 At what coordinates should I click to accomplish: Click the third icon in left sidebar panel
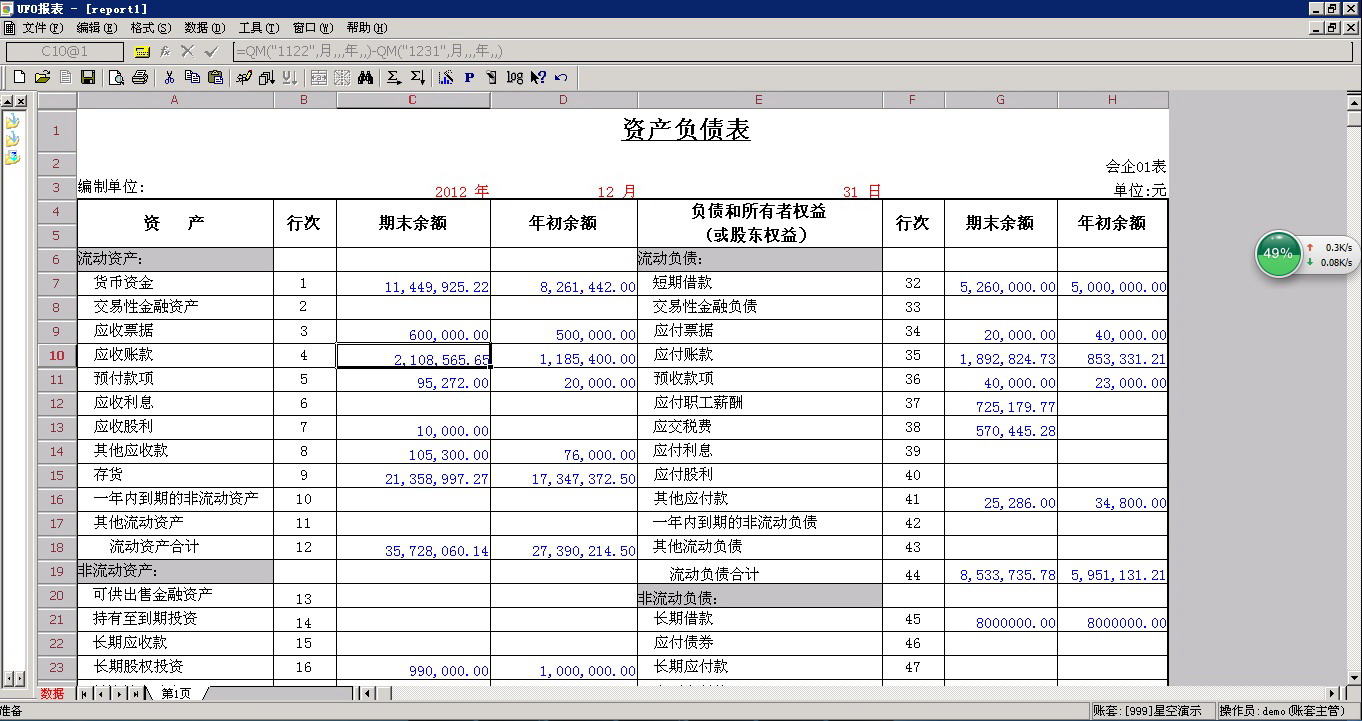(12, 158)
